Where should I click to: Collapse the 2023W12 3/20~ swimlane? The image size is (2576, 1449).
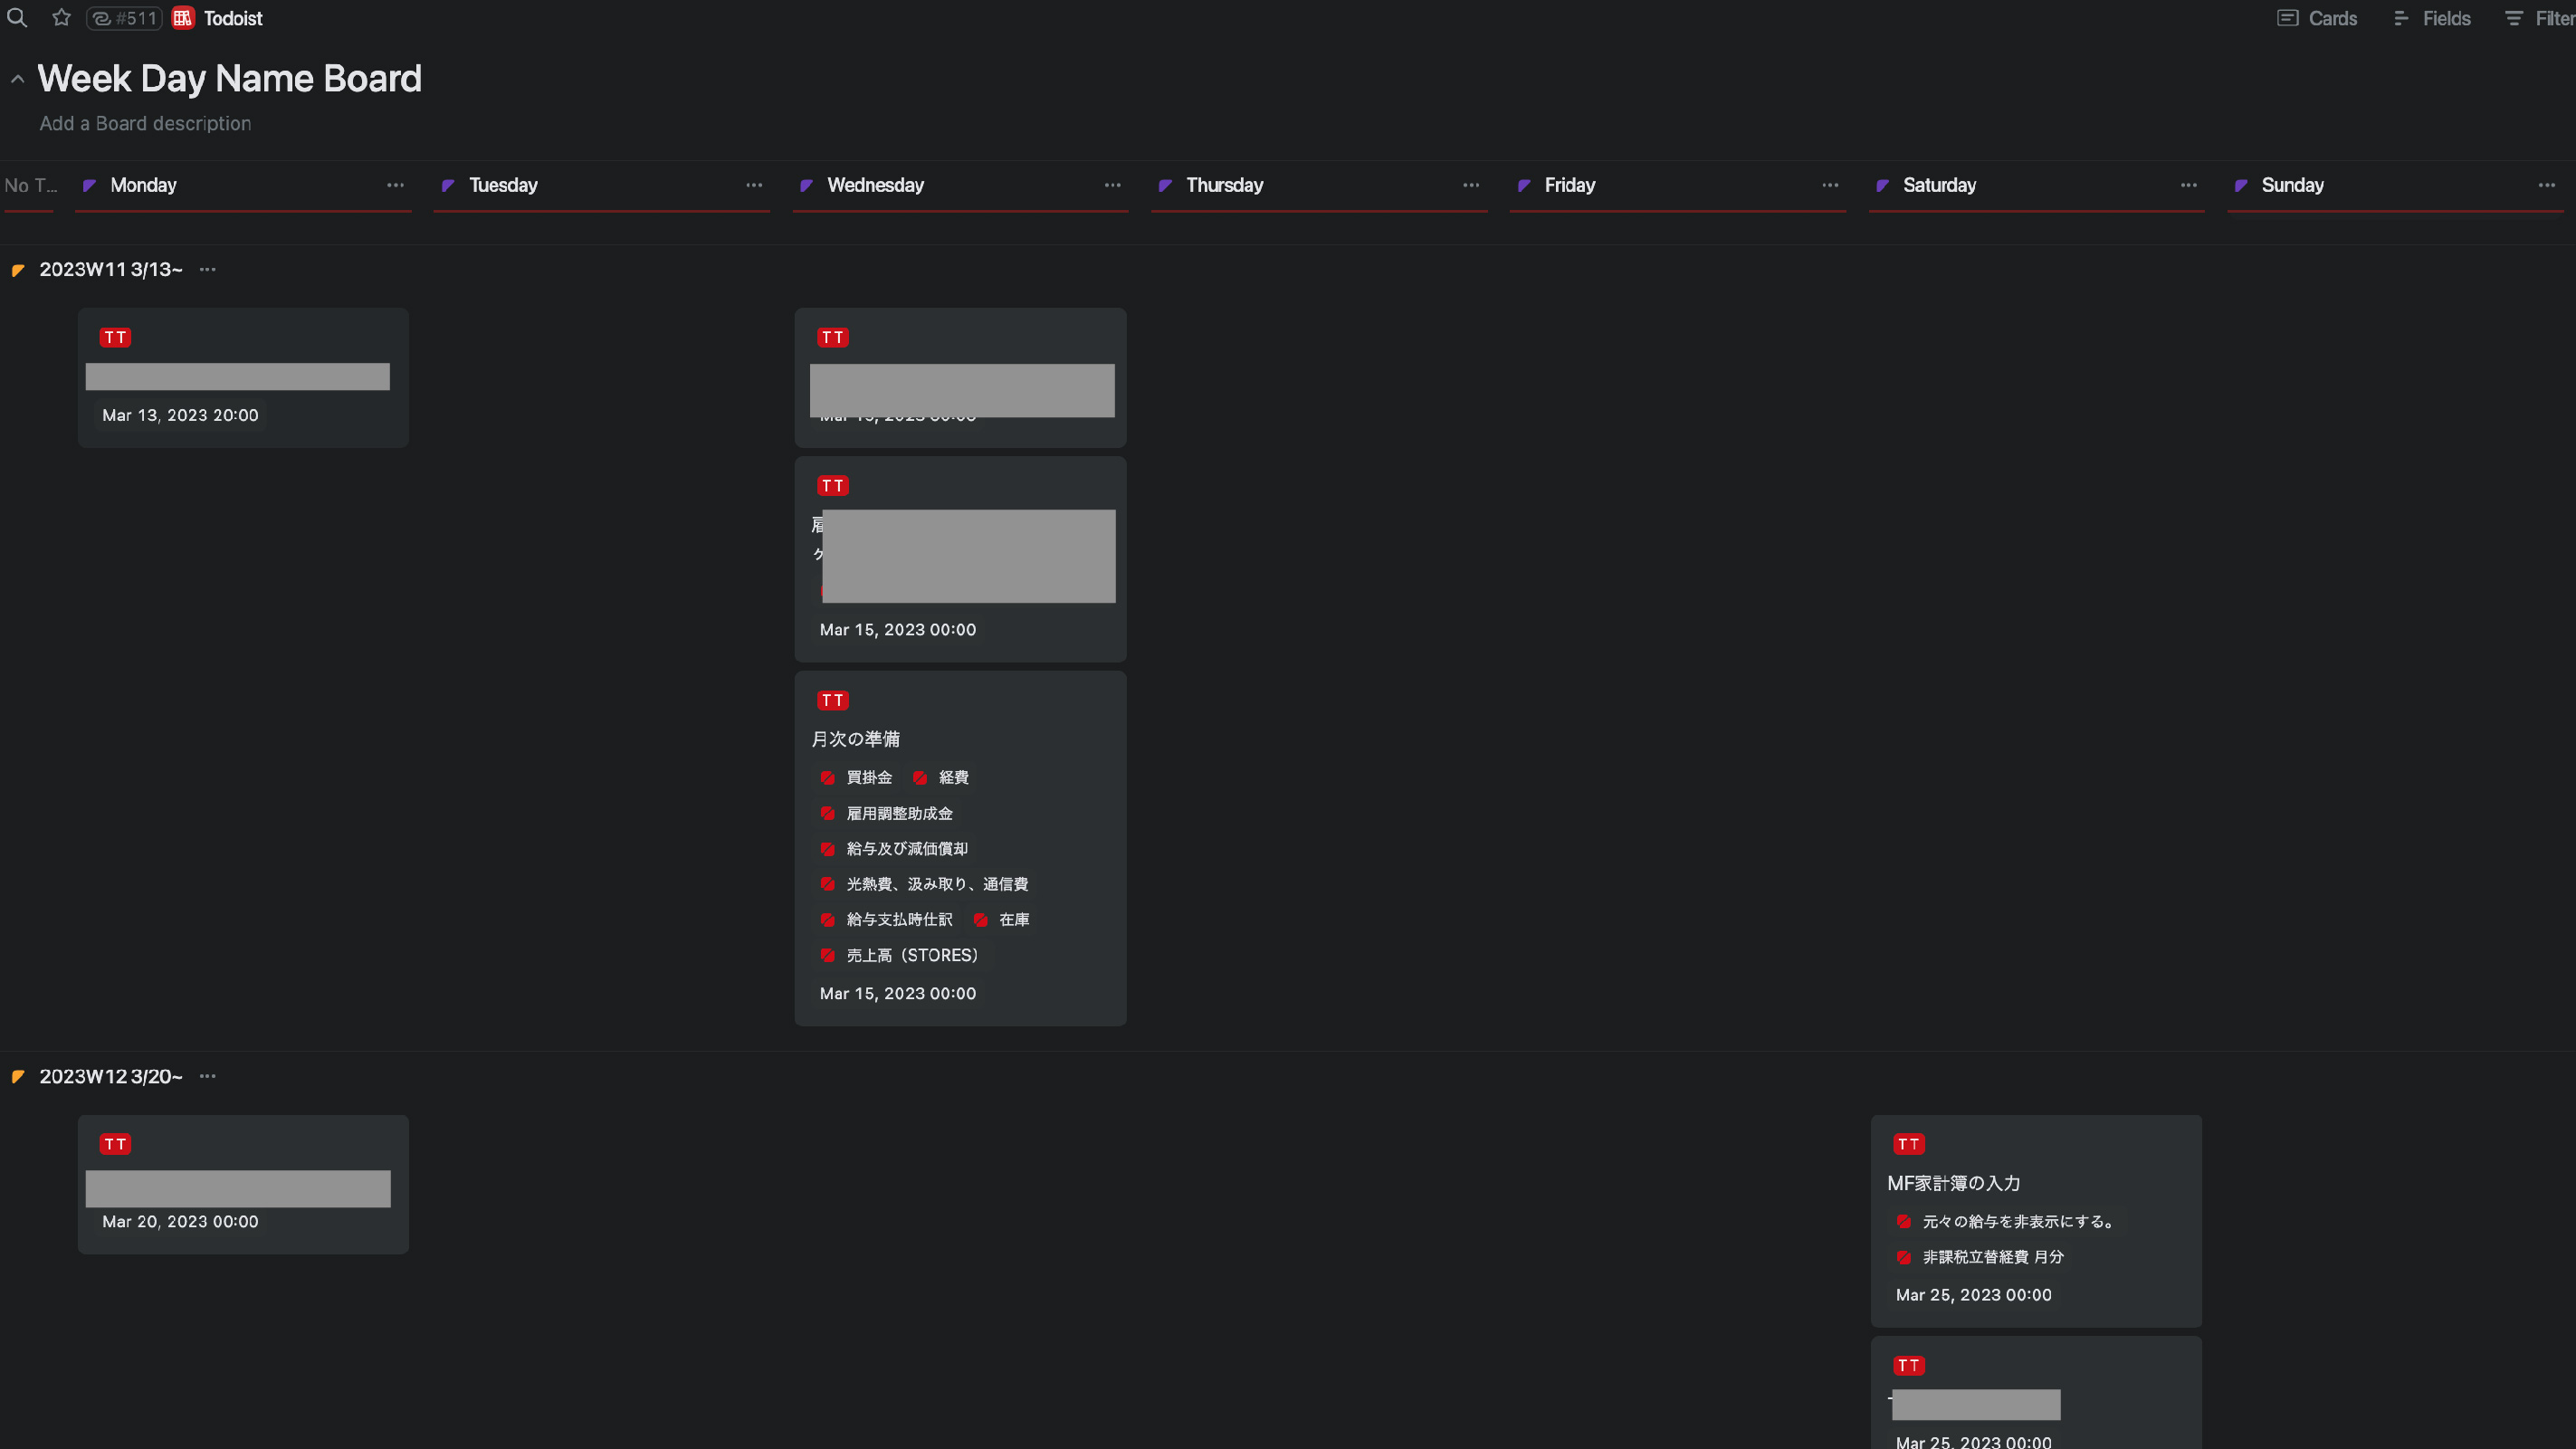18,1076
